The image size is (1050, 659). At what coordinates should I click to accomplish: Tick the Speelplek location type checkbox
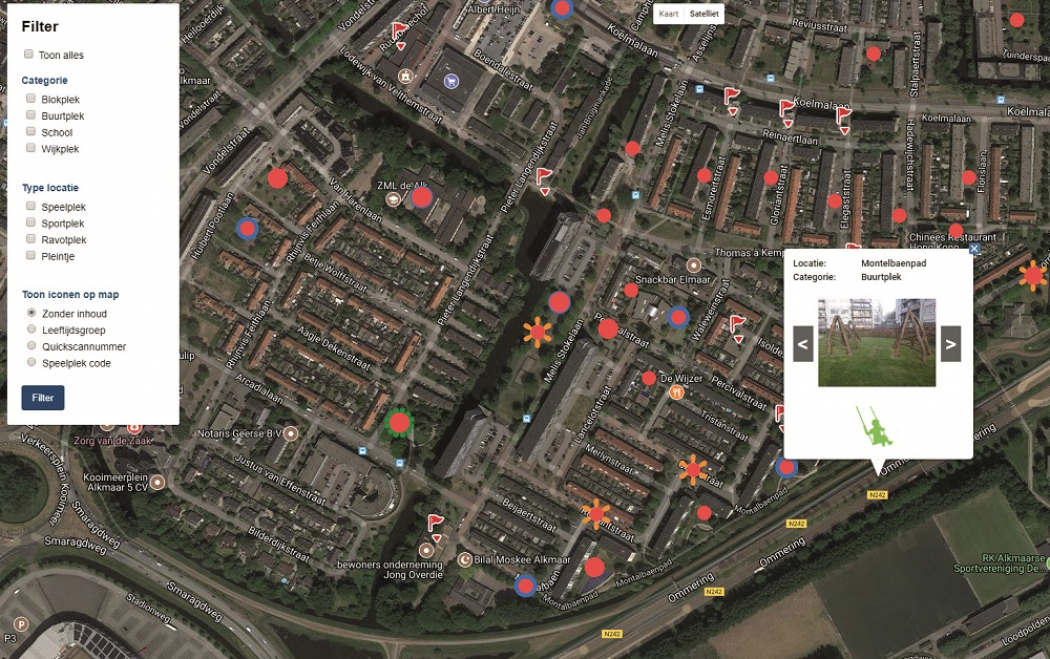point(31,206)
